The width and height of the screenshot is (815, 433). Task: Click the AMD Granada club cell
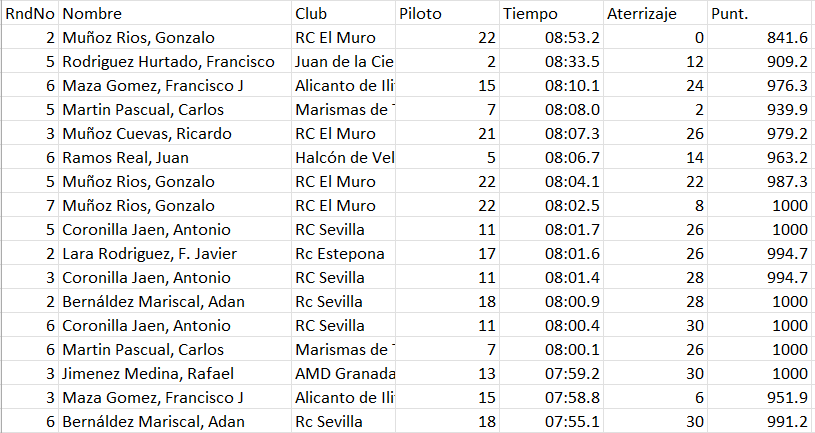click(343, 373)
